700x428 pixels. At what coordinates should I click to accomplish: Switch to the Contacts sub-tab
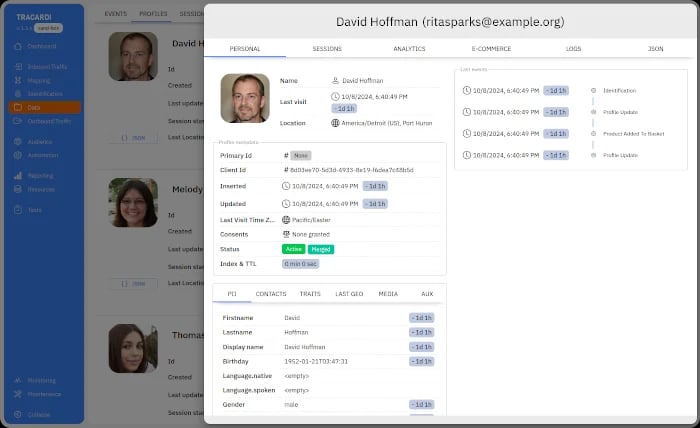coord(271,294)
